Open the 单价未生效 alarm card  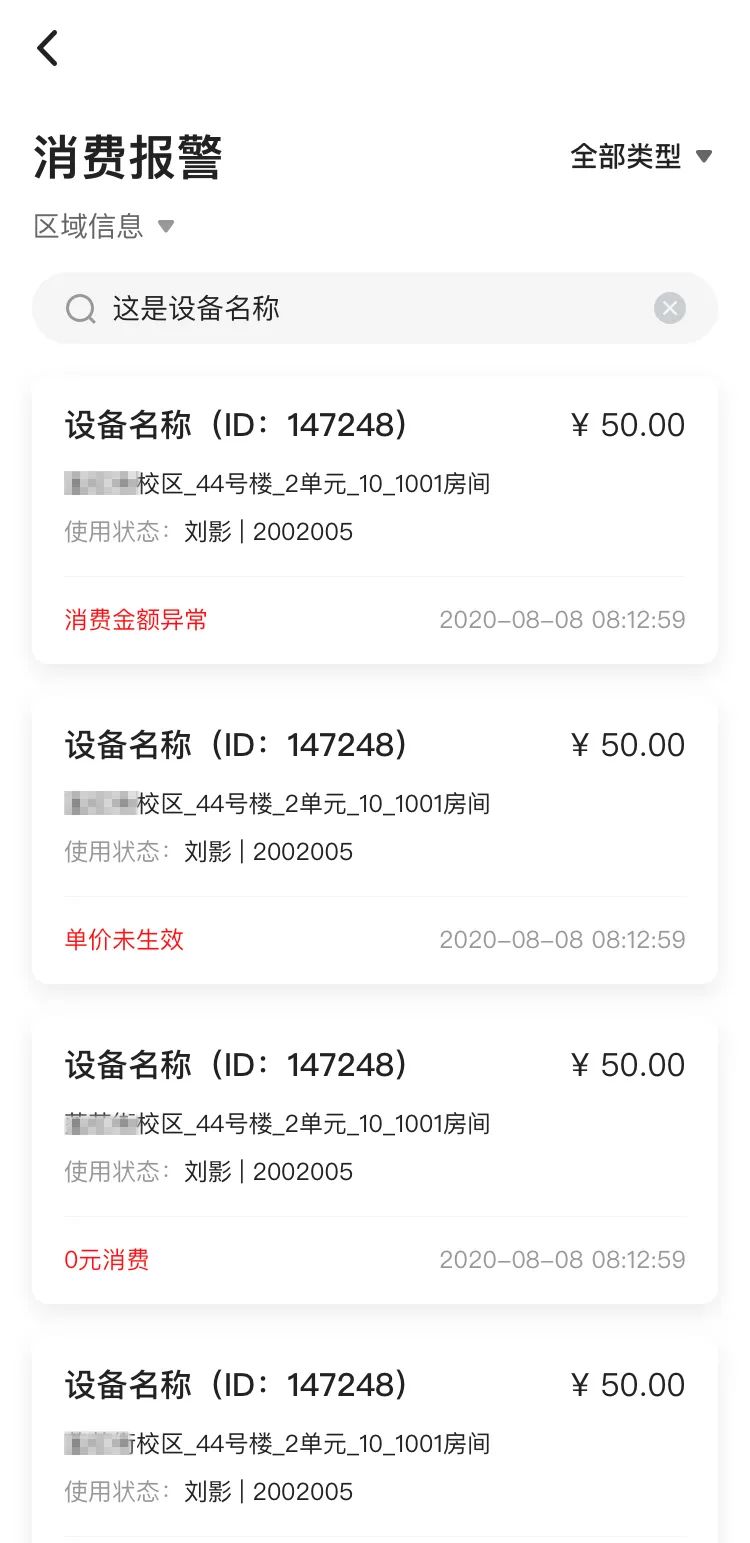tap(375, 840)
